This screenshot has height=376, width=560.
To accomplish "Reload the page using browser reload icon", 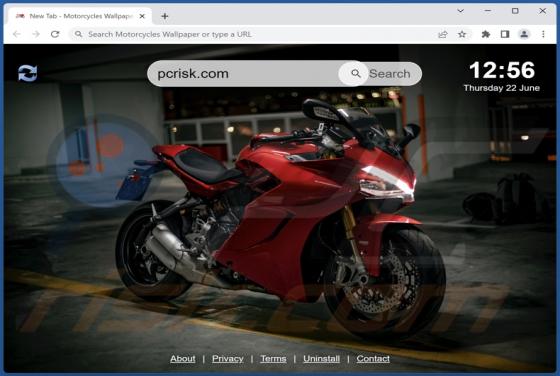I will coord(55,34).
